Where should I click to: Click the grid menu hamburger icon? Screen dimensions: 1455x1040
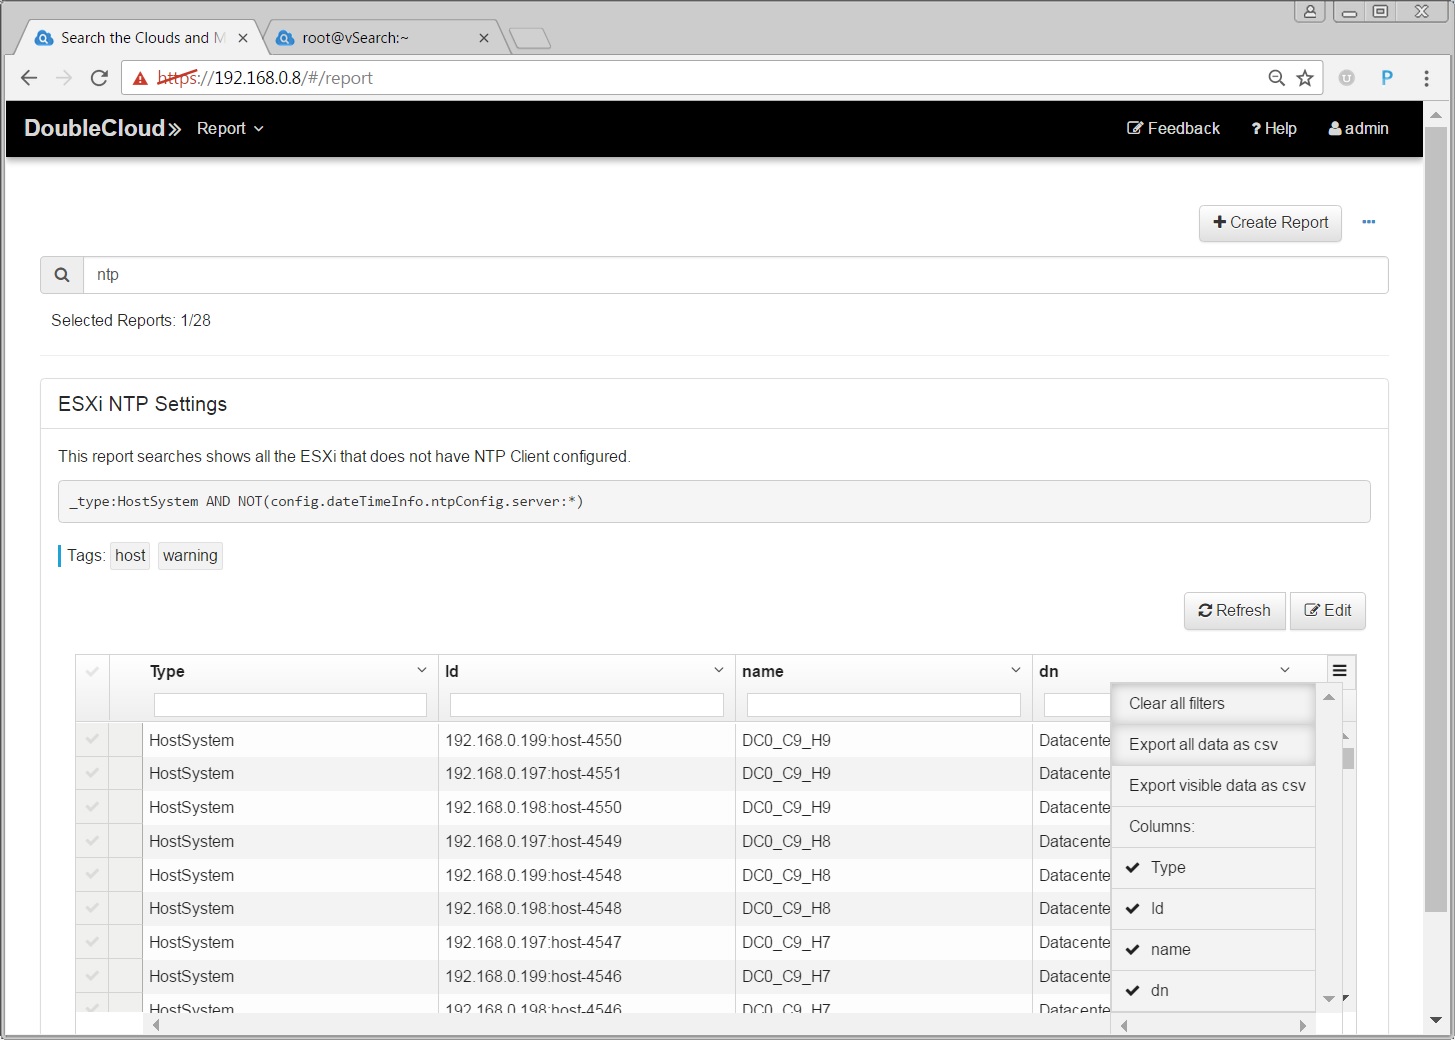1339,671
